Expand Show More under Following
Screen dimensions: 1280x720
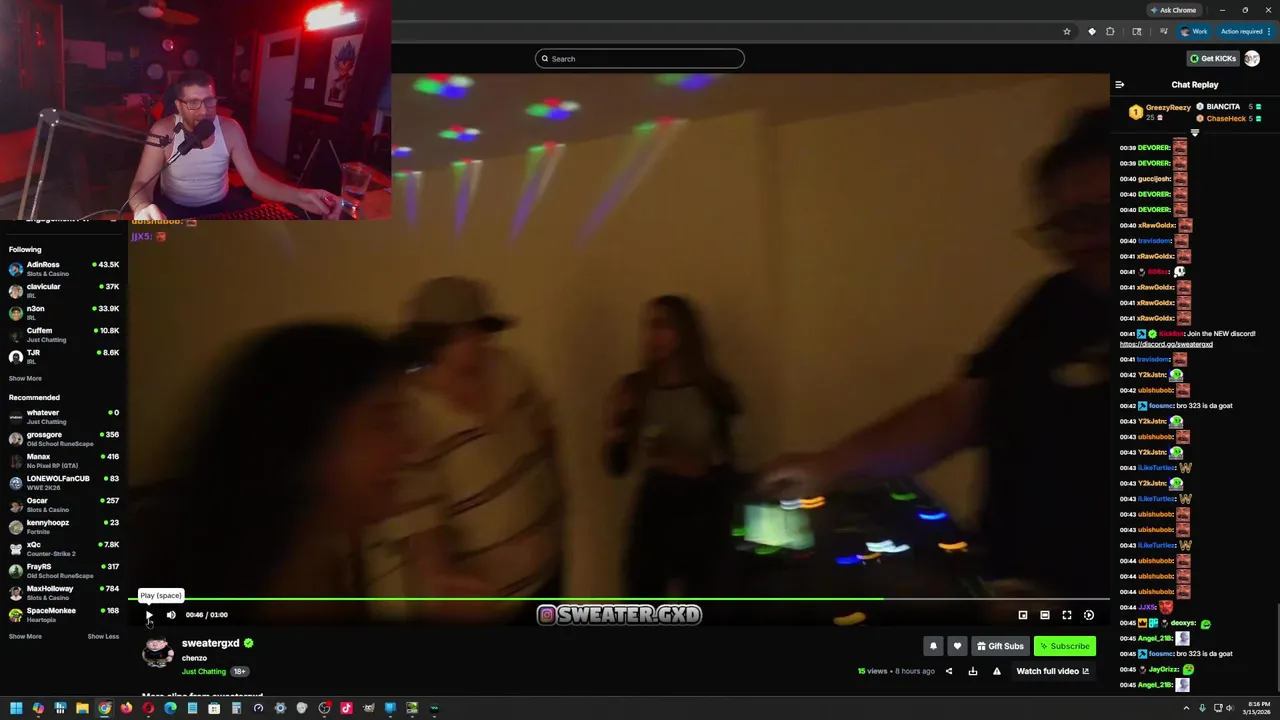25,378
